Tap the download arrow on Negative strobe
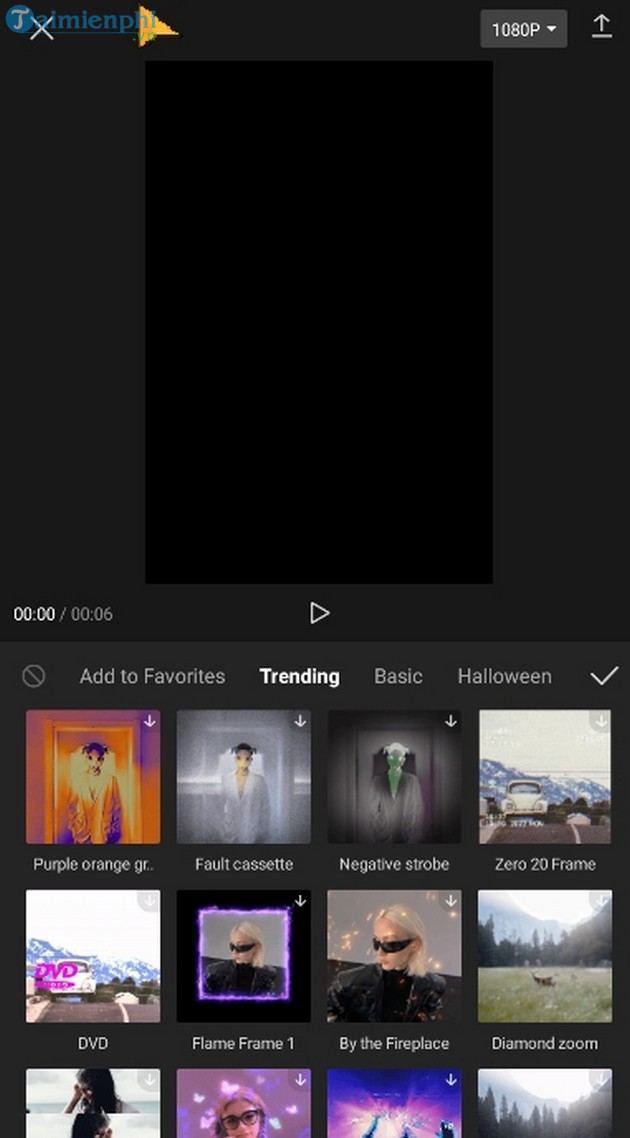 click(x=450, y=721)
